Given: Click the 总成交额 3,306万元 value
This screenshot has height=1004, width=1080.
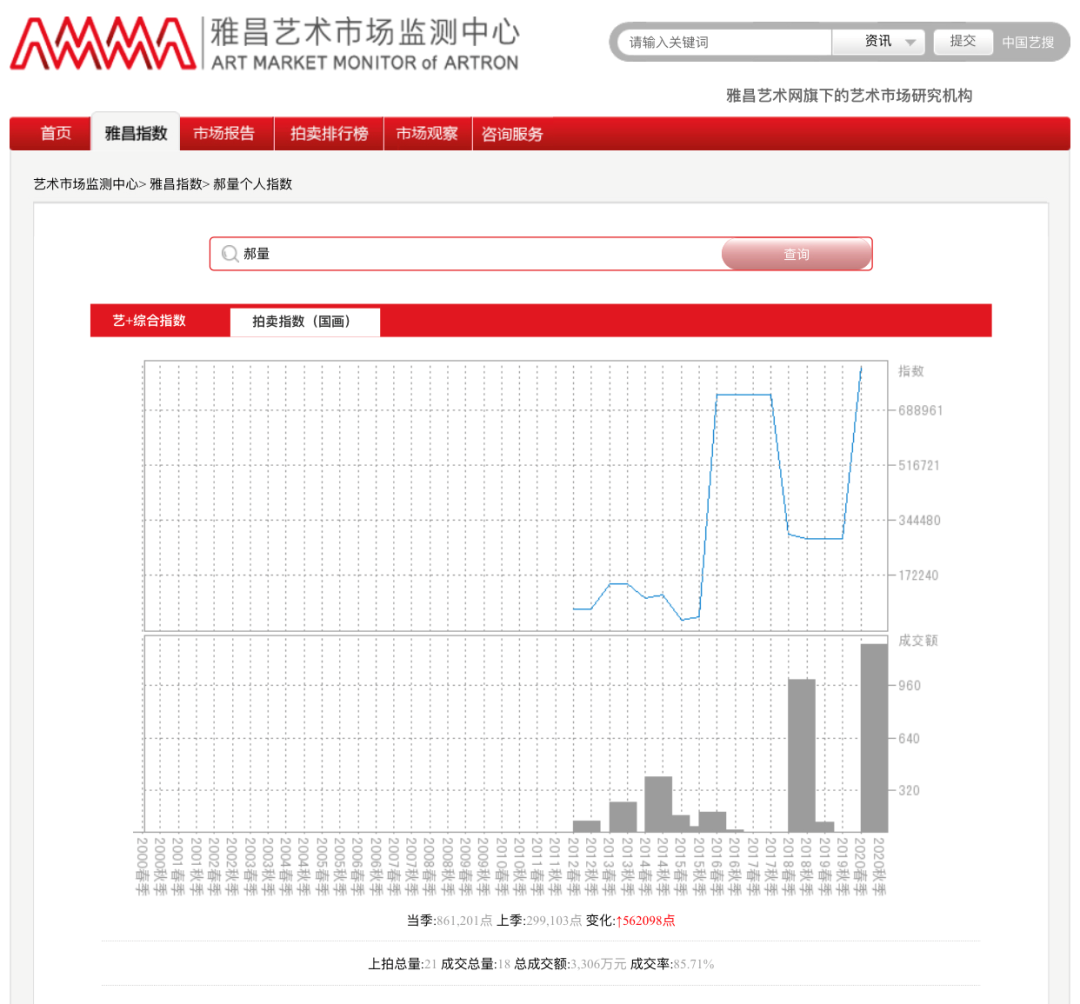Looking at the screenshot, I should (598, 964).
